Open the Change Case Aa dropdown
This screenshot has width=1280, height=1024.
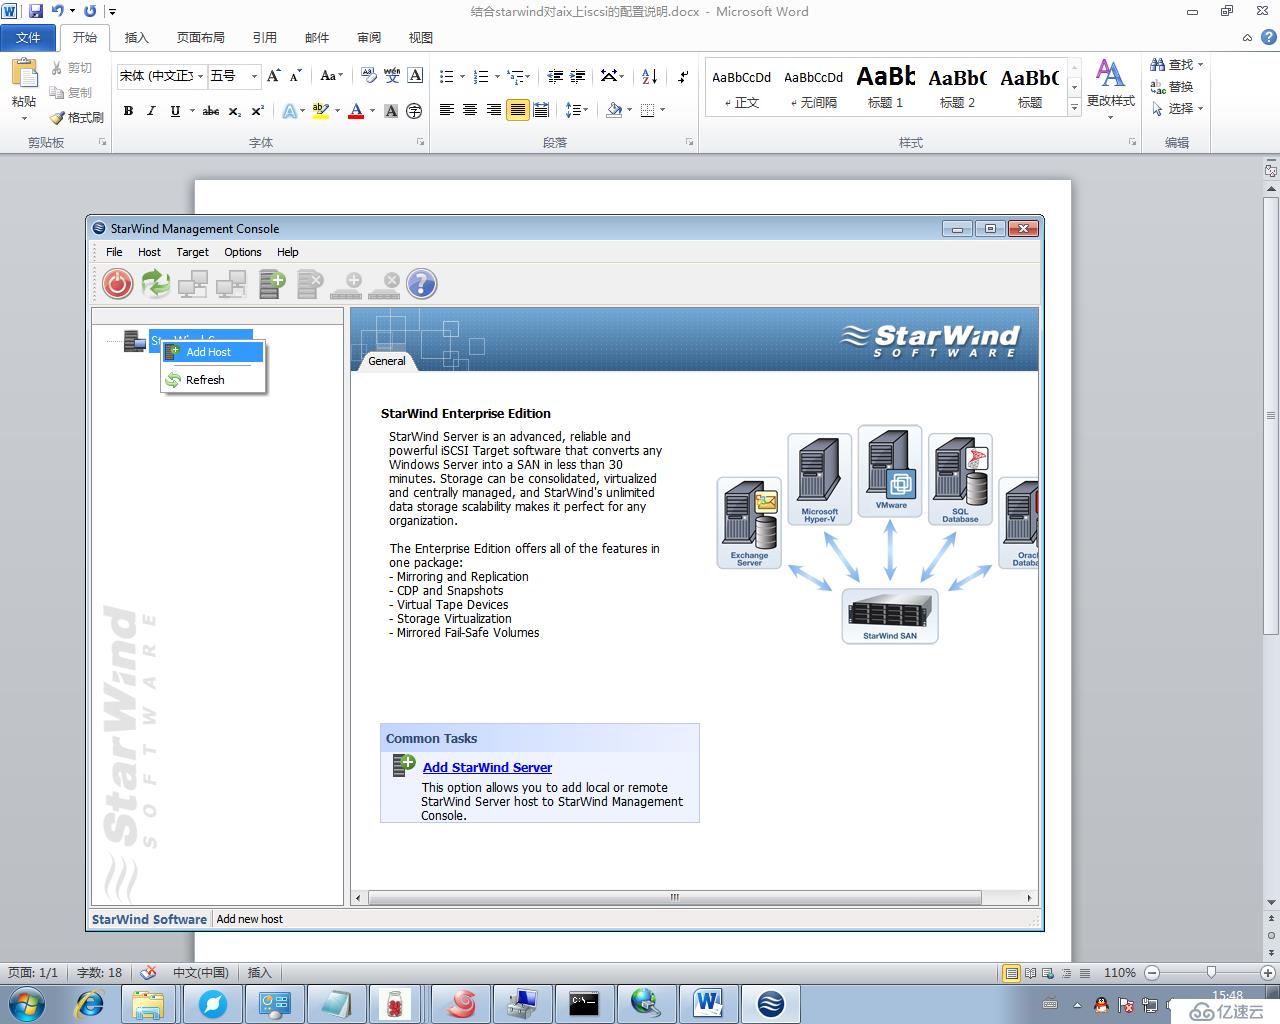pyautogui.click(x=331, y=76)
